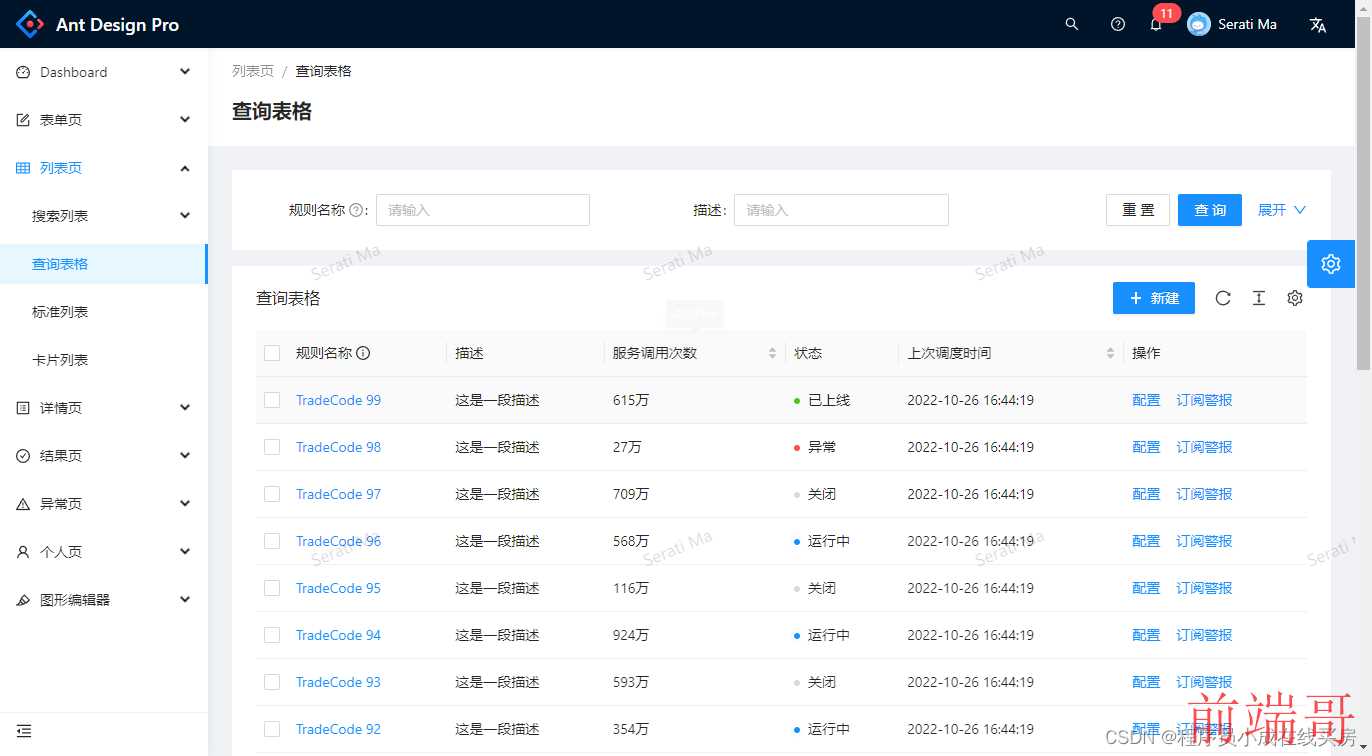
Task: Click the 结果页 check-circle icon
Action: pyautogui.click(x=23, y=456)
